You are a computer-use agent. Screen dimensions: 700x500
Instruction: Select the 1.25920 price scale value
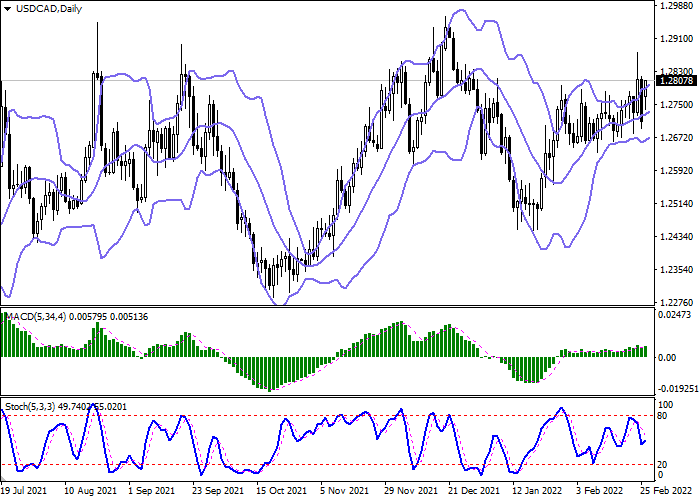(676, 171)
